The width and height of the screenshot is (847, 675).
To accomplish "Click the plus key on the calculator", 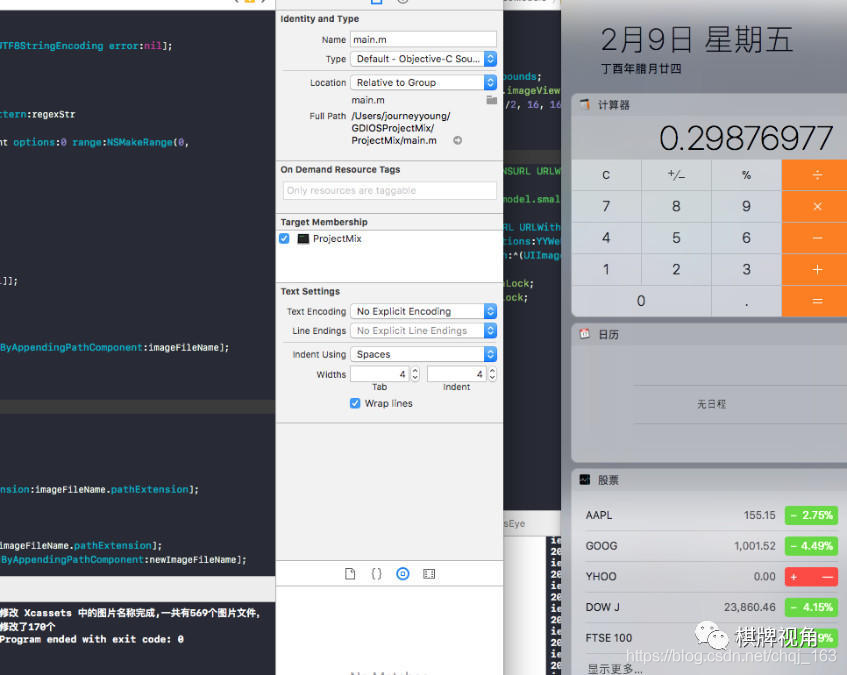I will [x=817, y=269].
